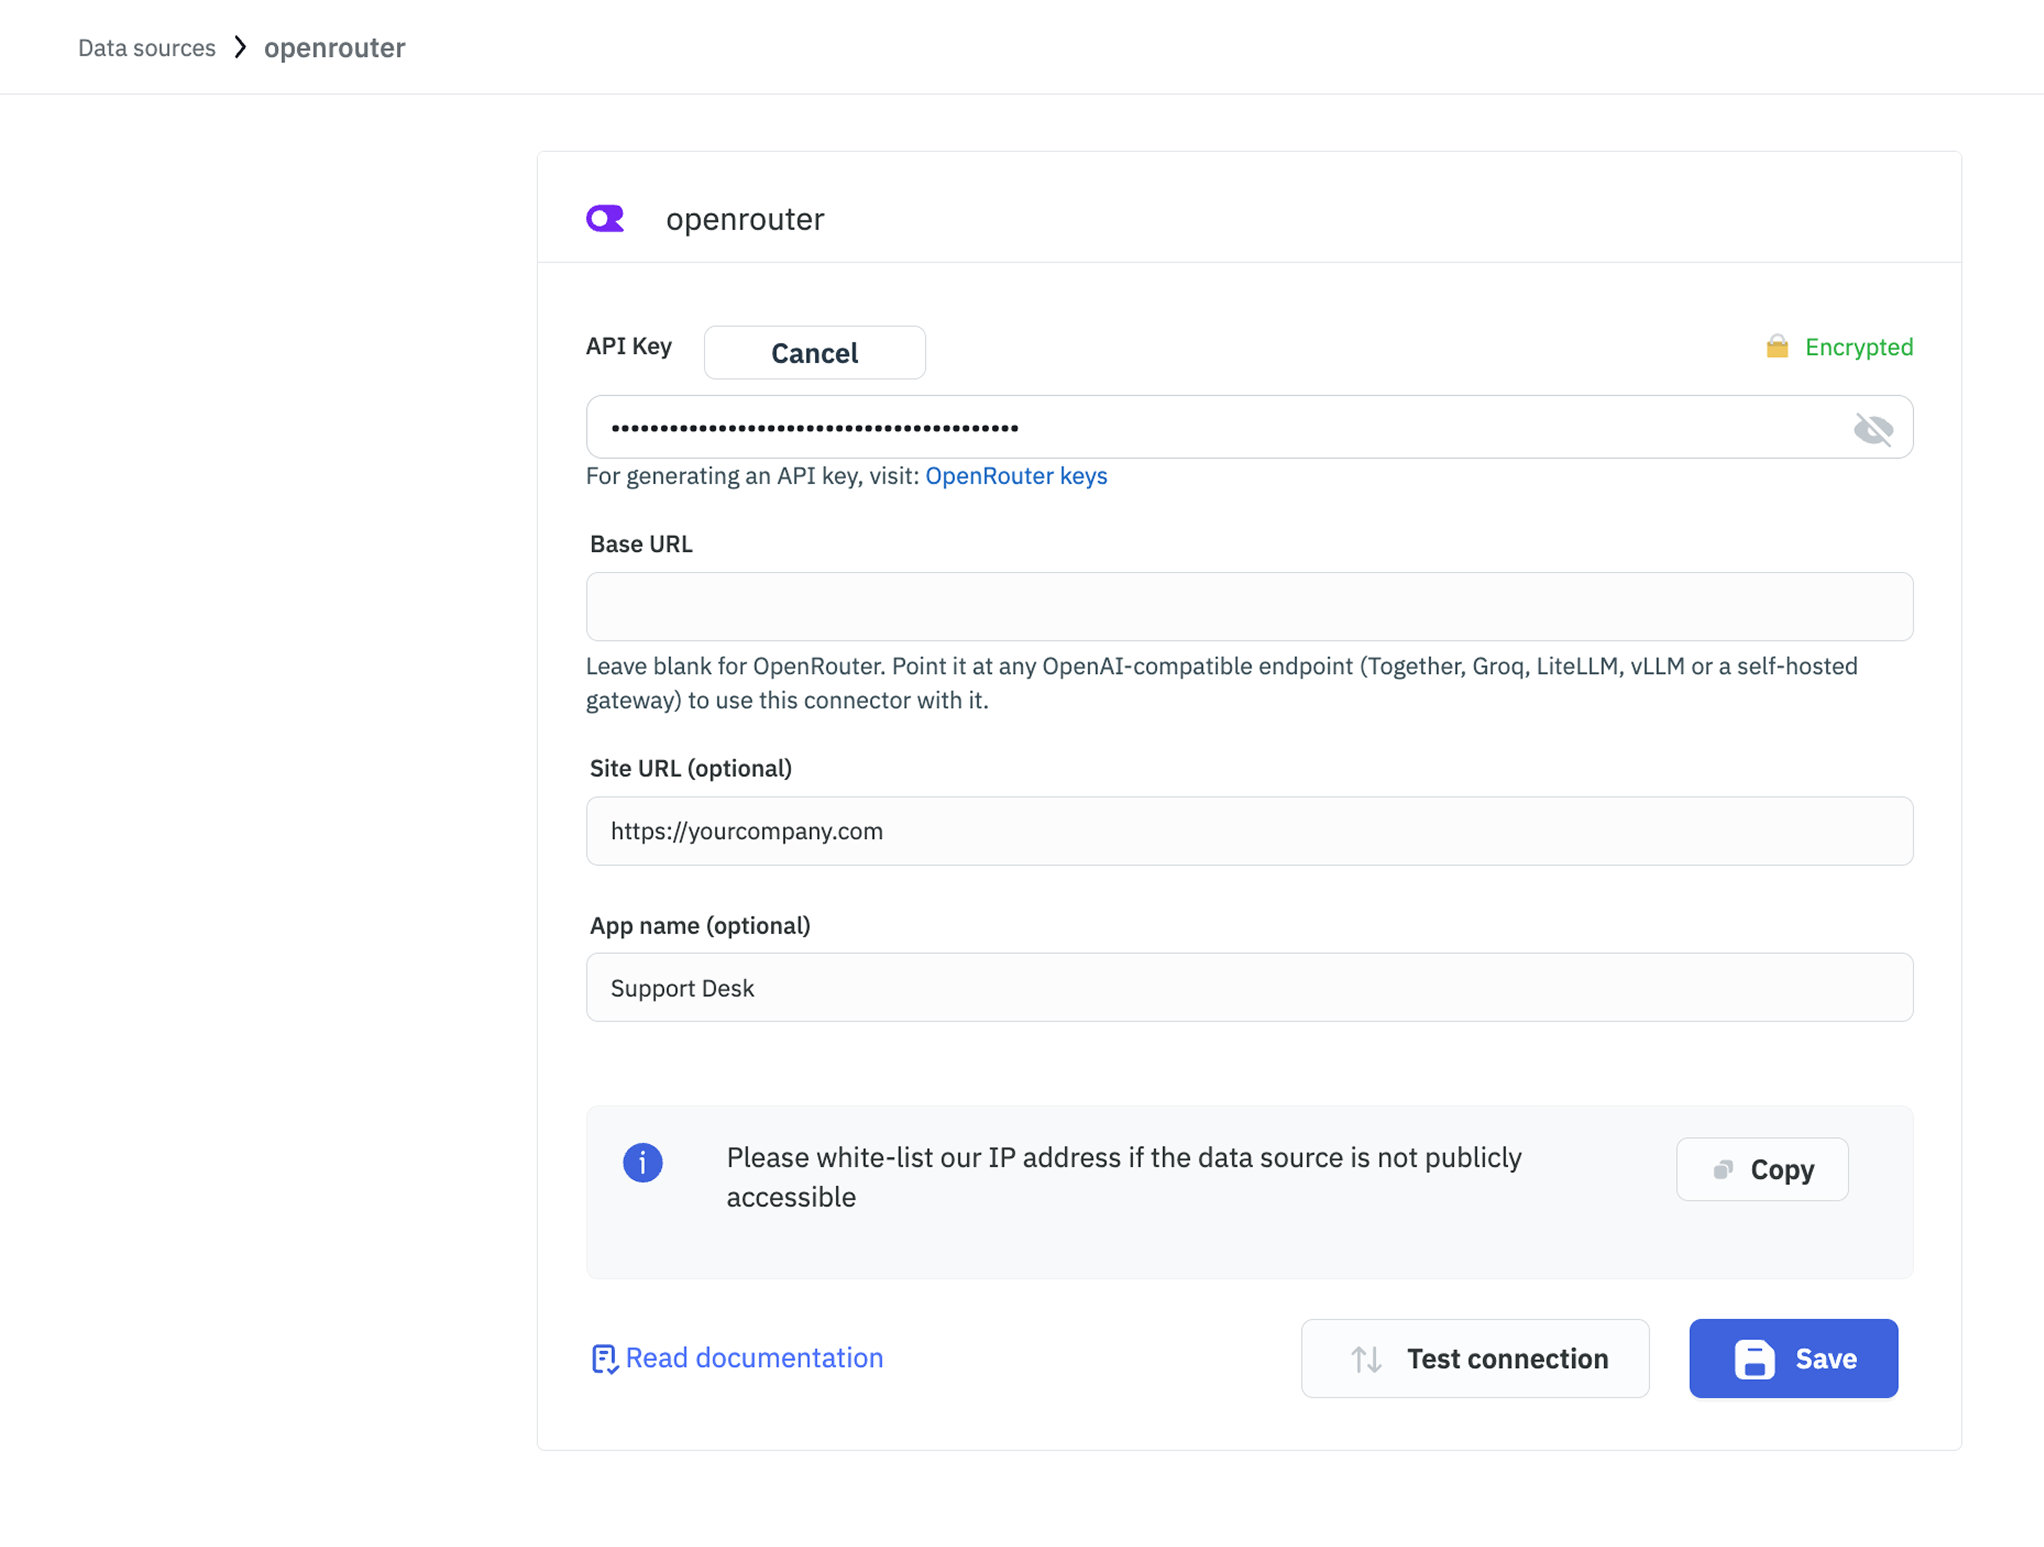The width and height of the screenshot is (2044, 1547).
Task: Click the openrouter breadcrumb title
Action: click(334, 47)
